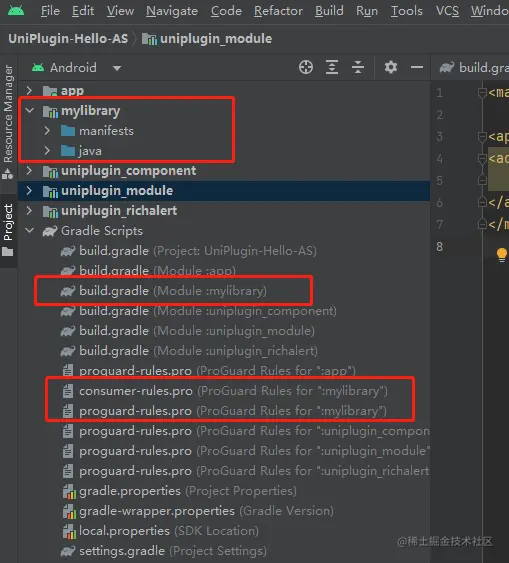Click fold marker on editor line 4
509x563 pixels.
(482, 158)
